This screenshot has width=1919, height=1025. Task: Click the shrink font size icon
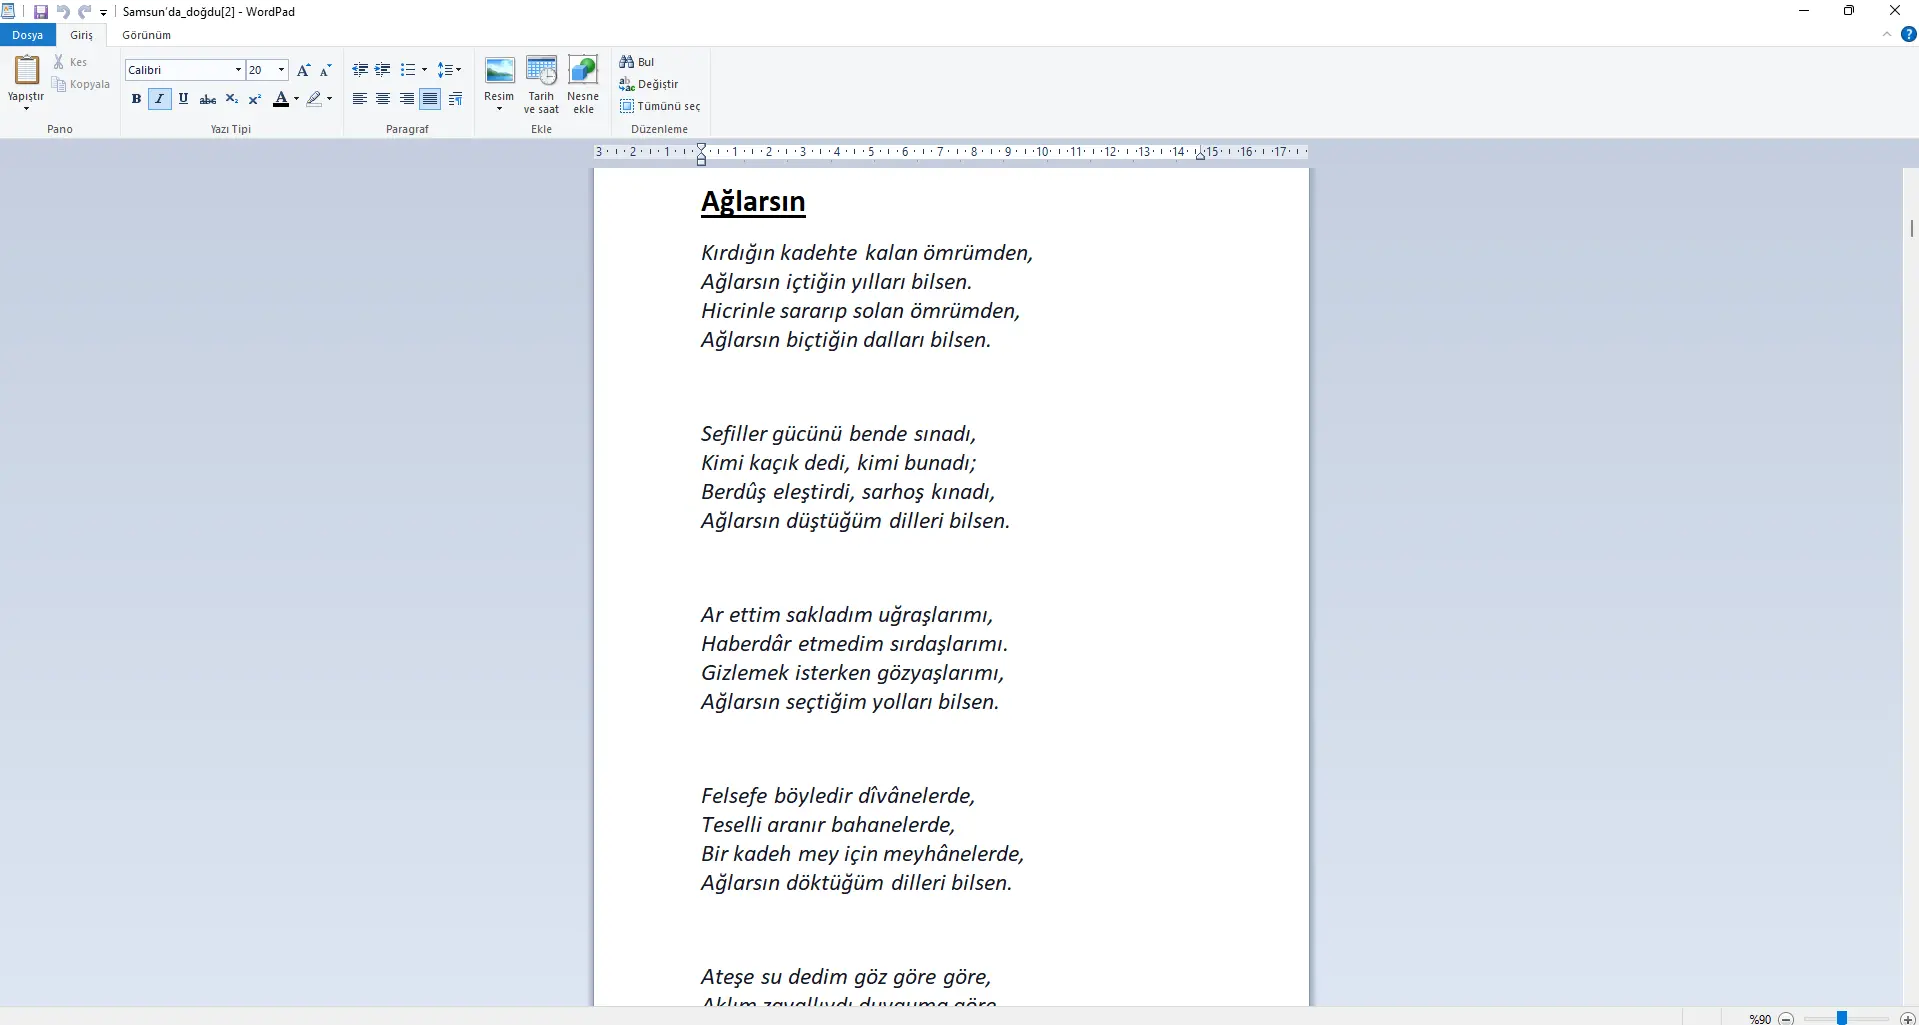coord(325,70)
